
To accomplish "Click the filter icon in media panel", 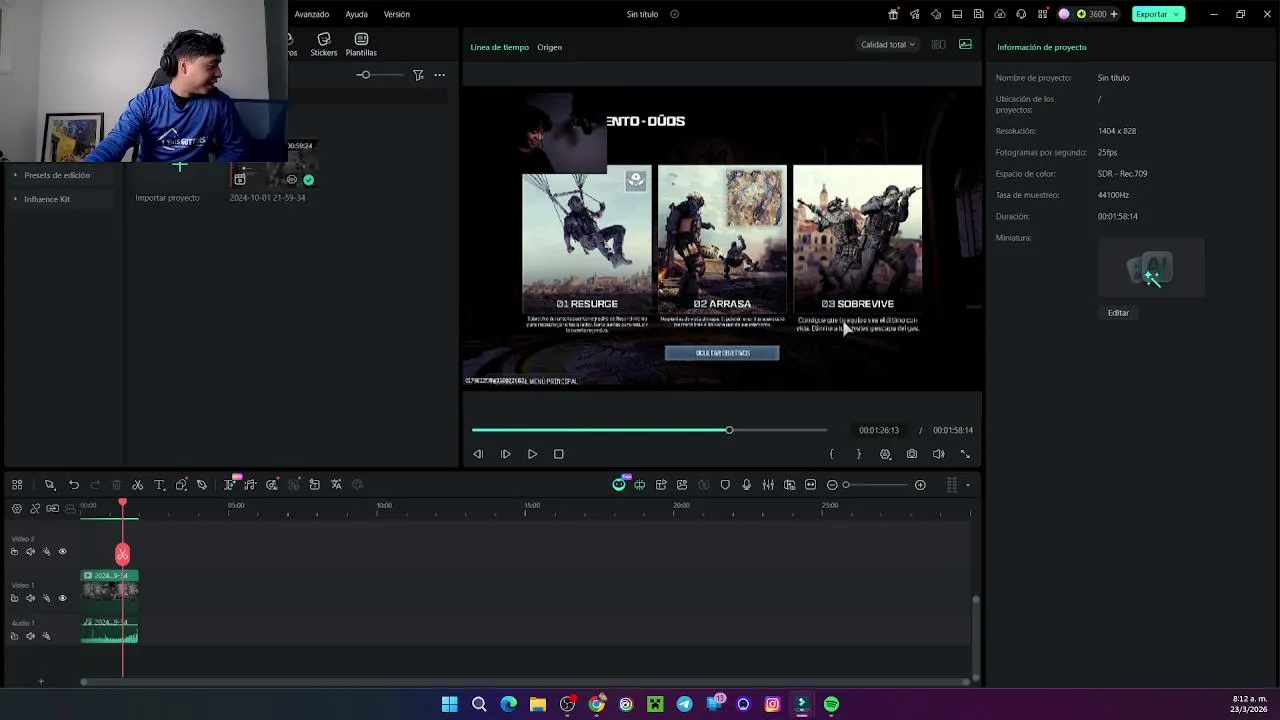I will 418,75.
